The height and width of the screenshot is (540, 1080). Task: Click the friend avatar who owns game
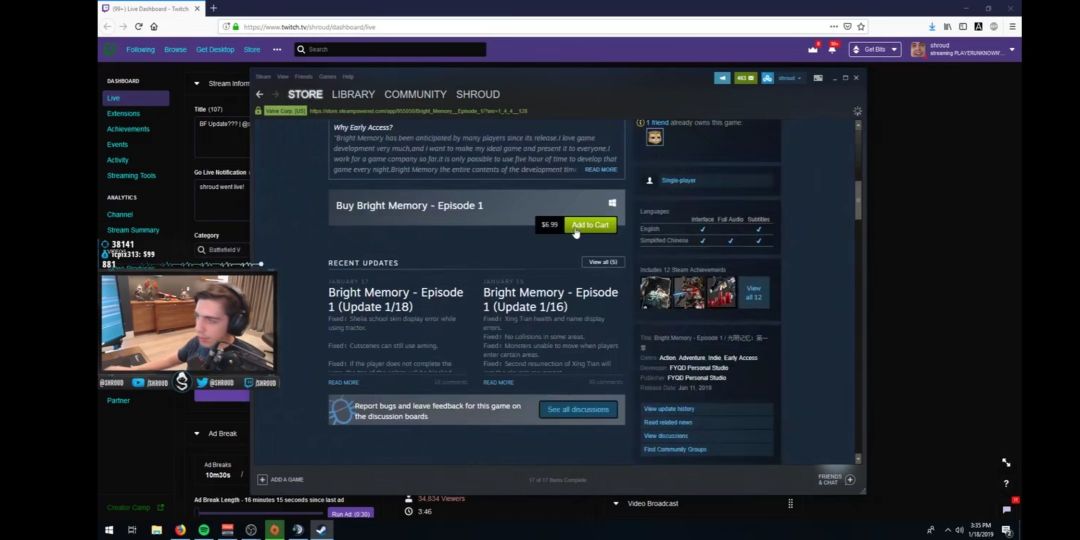[654, 136]
